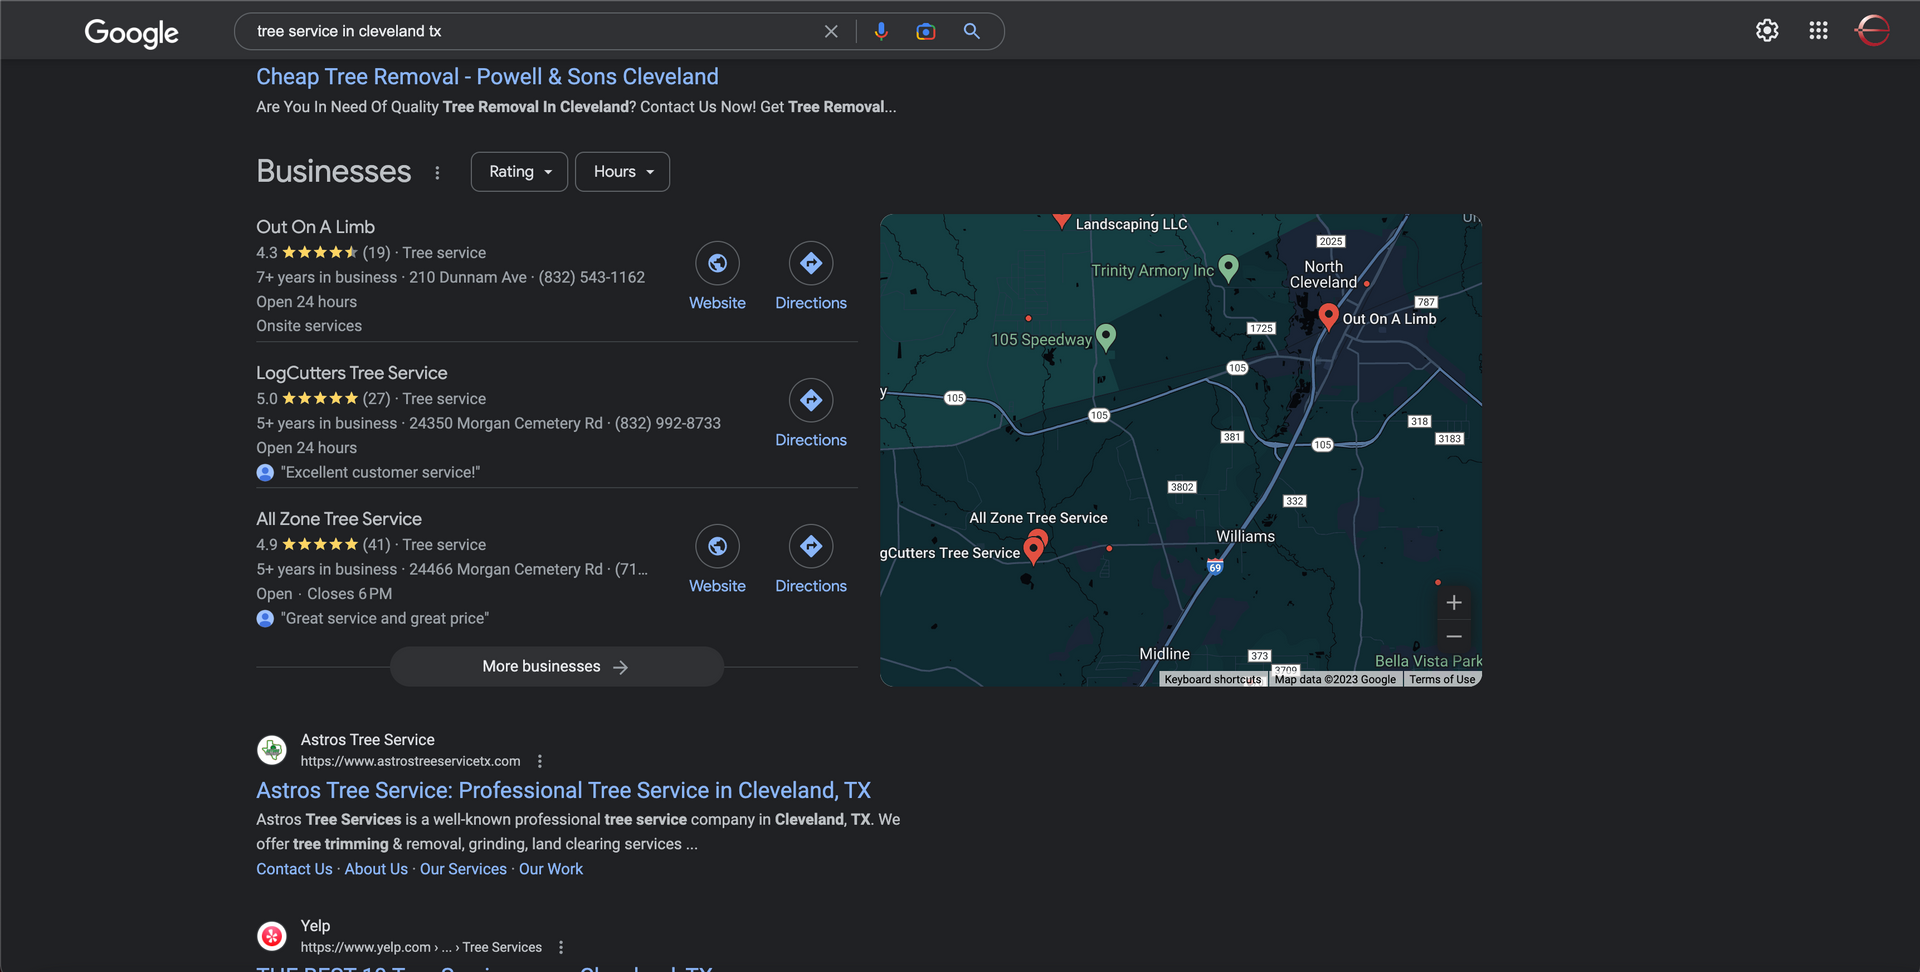The width and height of the screenshot is (1920, 972).
Task: Open the Google apps grid
Action: click(x=1818, y=31)
